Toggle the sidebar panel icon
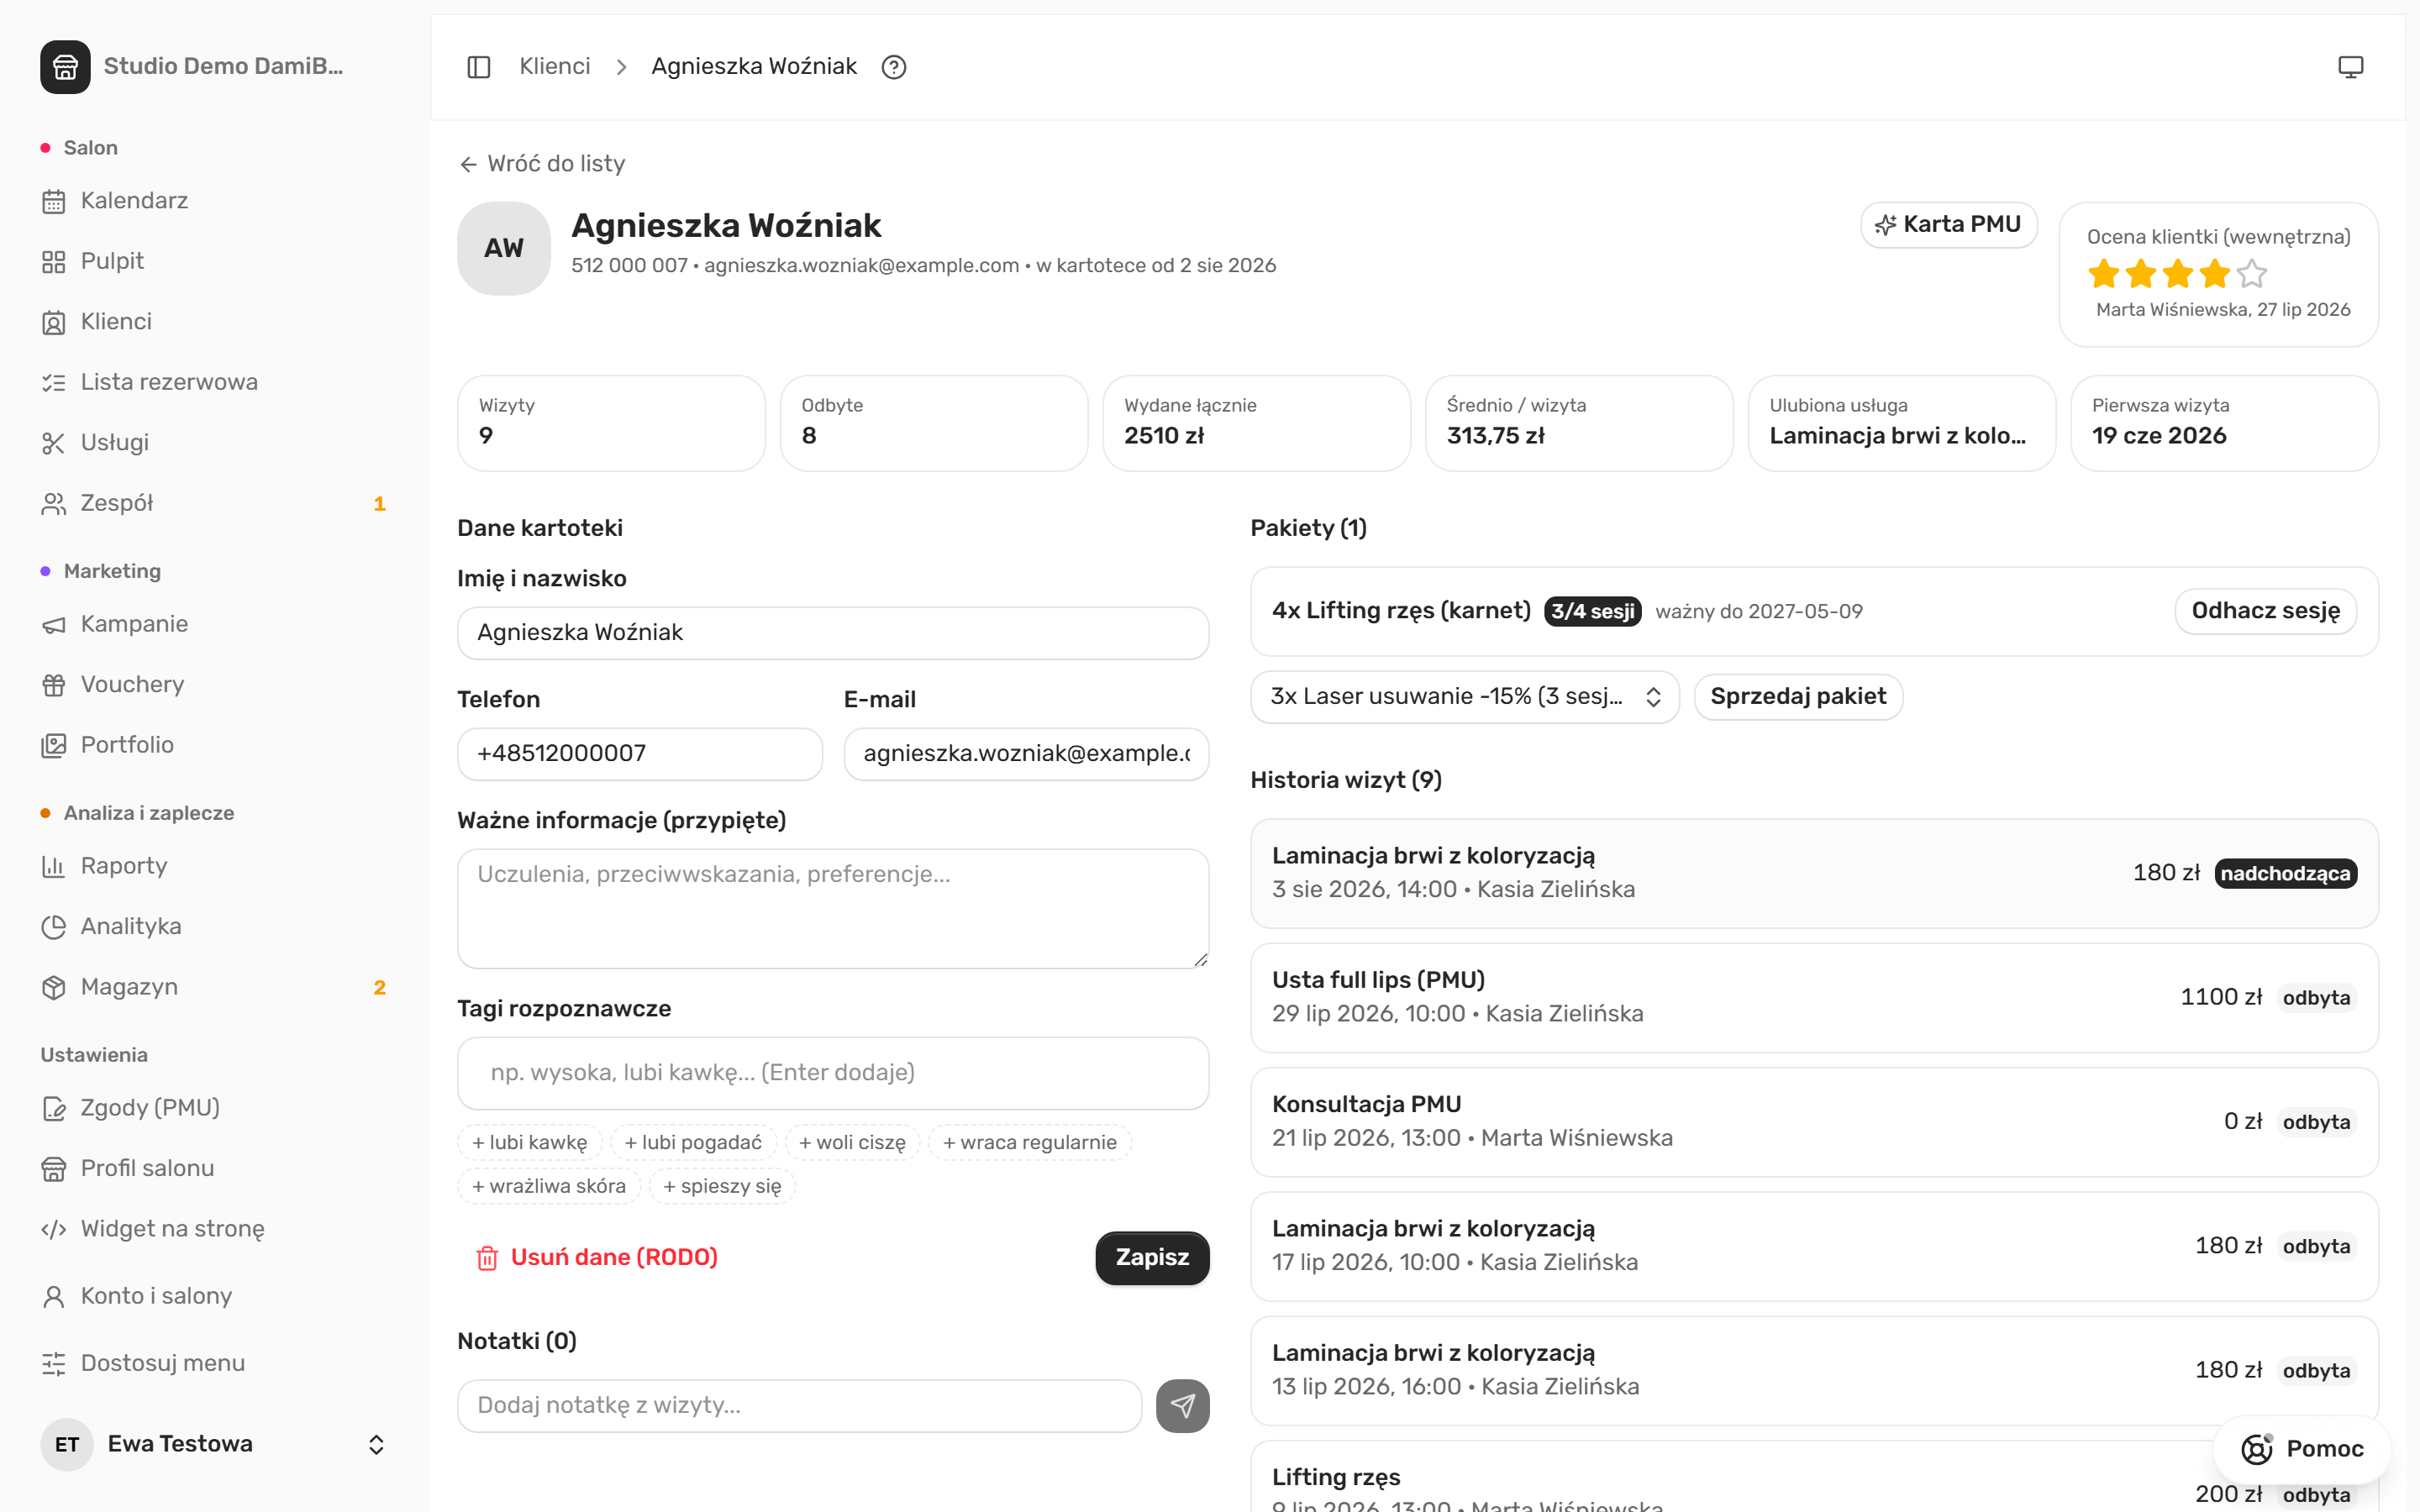 [479, 67]
